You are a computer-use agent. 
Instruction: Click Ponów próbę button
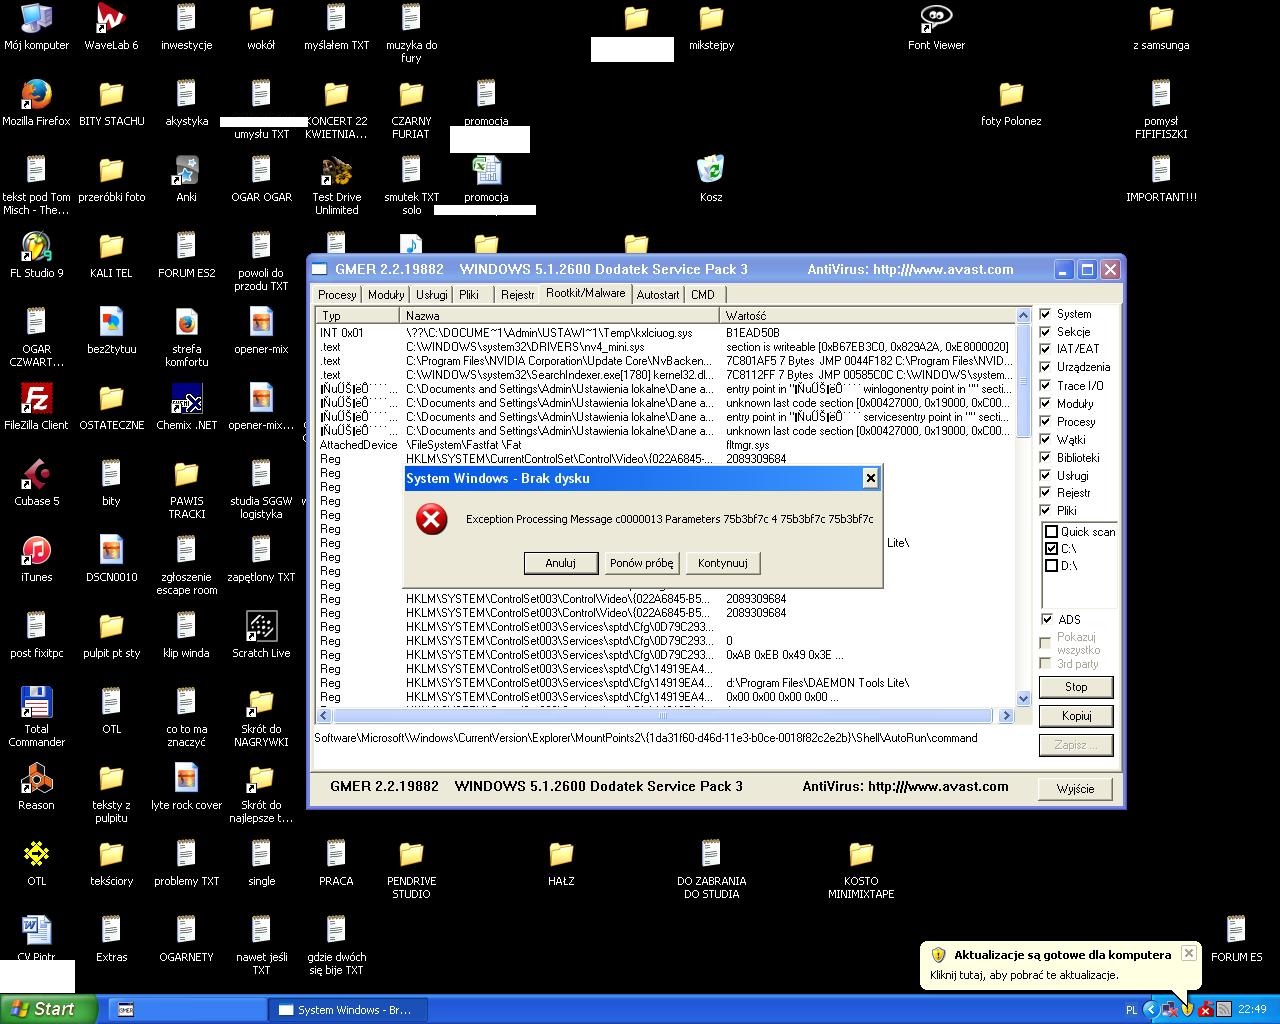click(642, 563)
